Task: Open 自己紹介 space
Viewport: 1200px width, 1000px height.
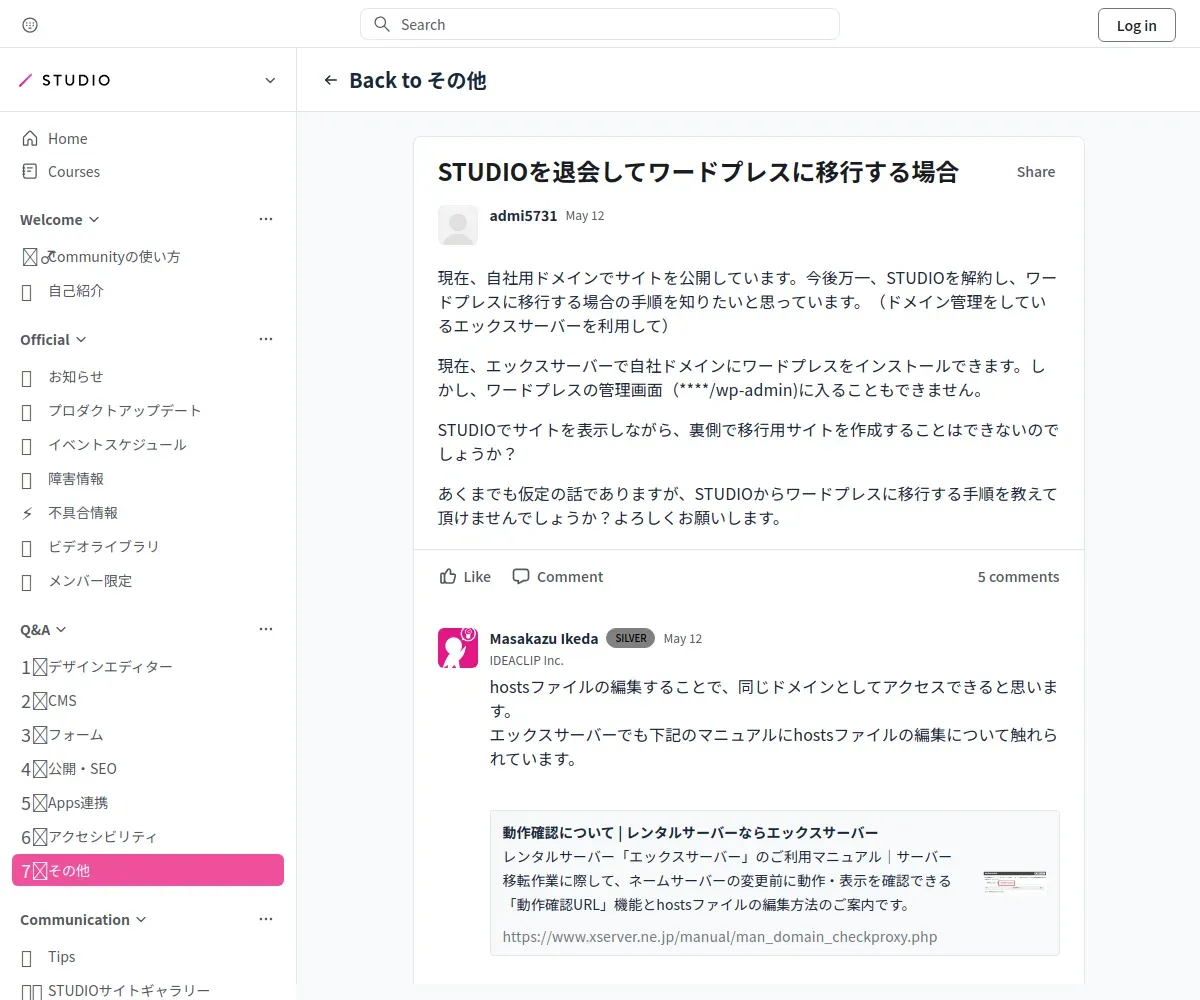Action: tap(148, 291)
